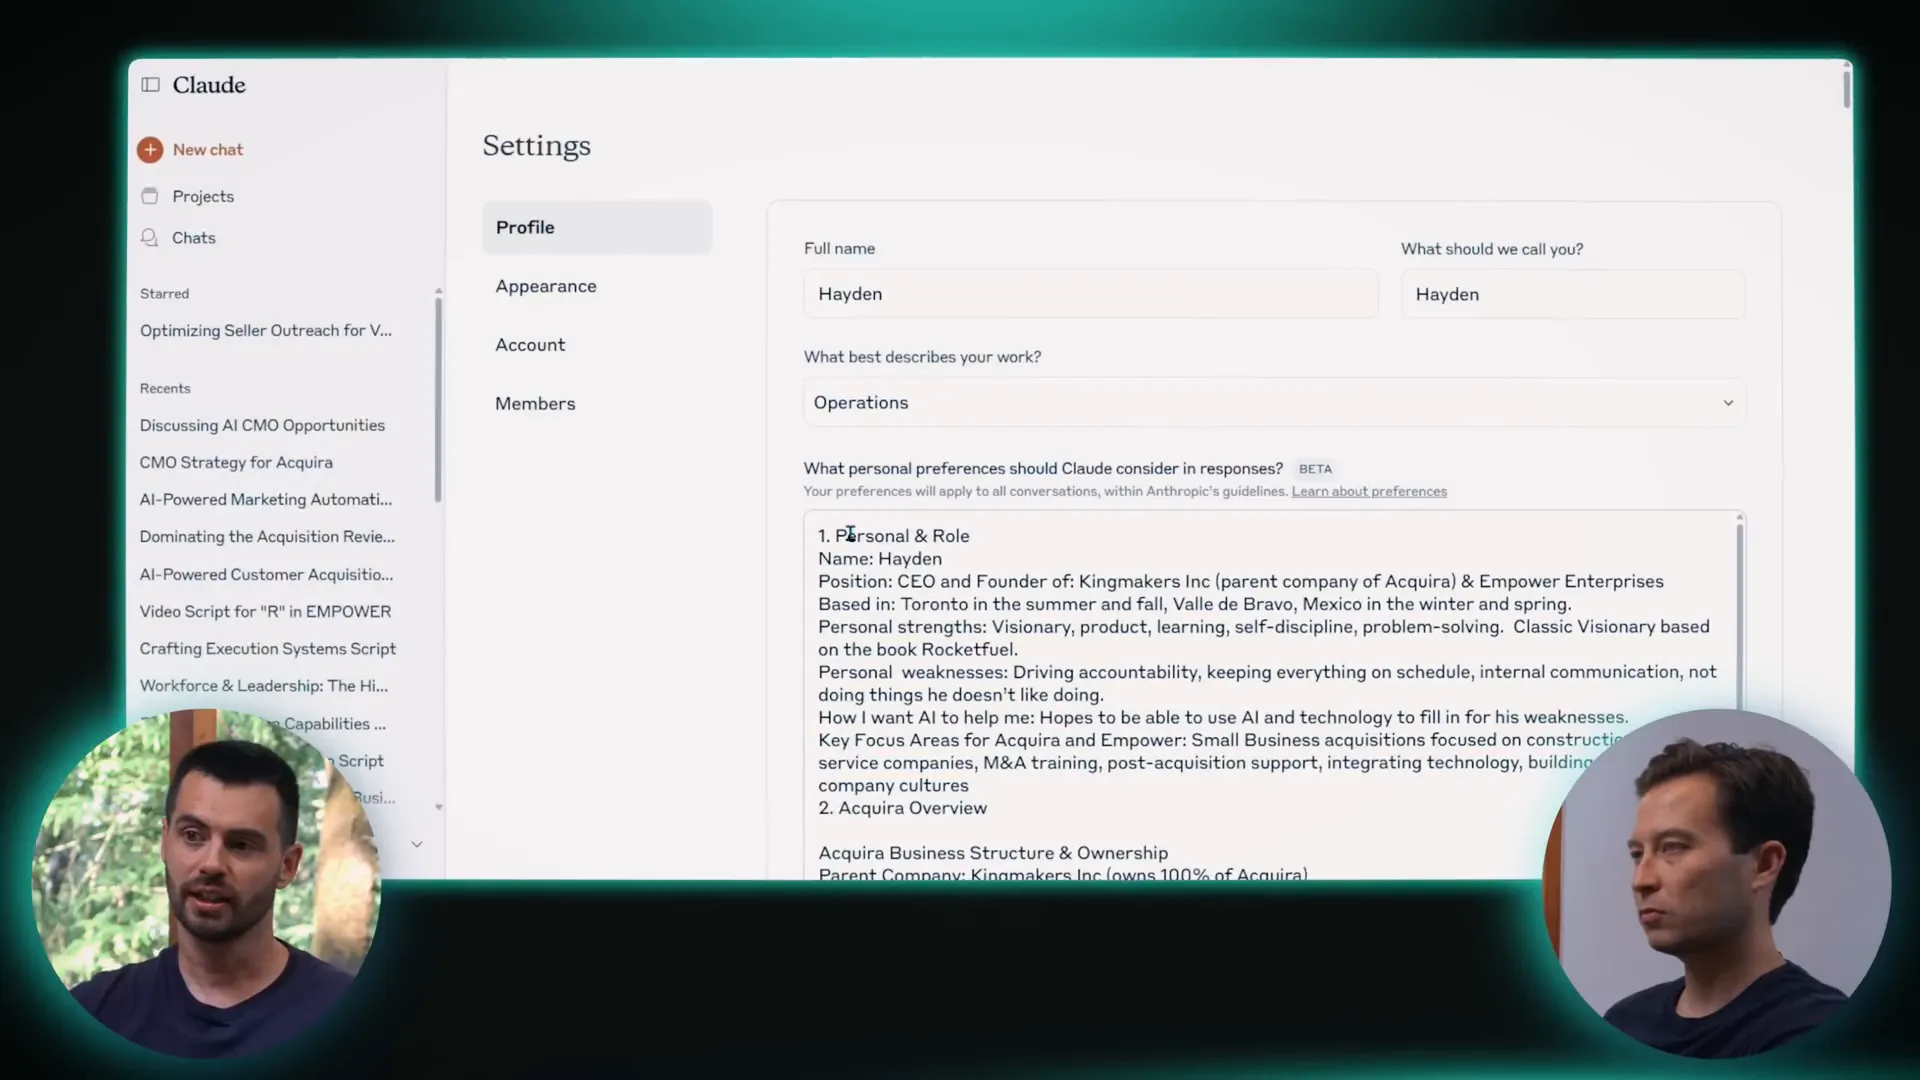Toggle the sidebar panel icon beside Claude
Image resolution: width=1920 pixels, height=1080 pixels.
pyautogui.click(x=150, y=85)
